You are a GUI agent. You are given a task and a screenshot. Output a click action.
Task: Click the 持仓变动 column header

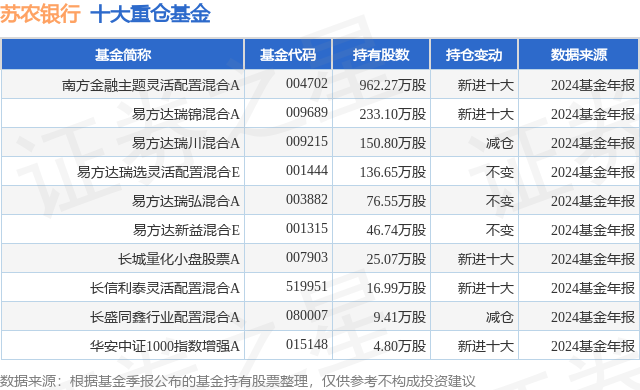[x=474, y=55]
